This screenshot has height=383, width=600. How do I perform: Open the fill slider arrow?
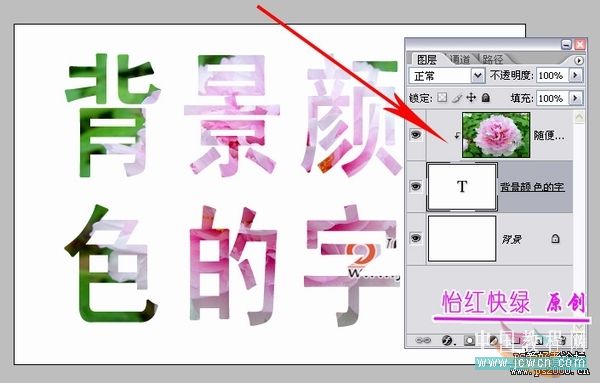coord(576,98)
